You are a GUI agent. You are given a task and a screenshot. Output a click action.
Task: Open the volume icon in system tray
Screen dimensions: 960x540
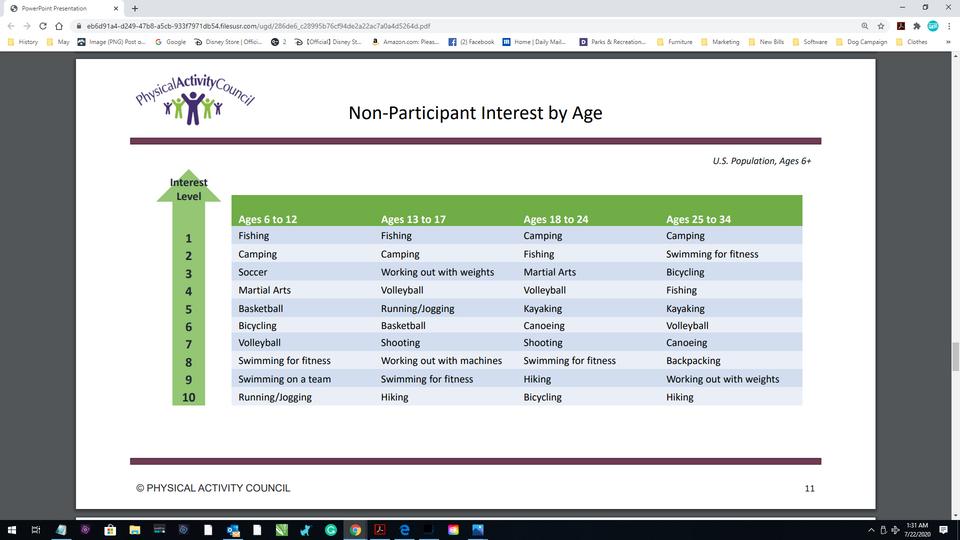pyautogui.click(x=896, y=530)
